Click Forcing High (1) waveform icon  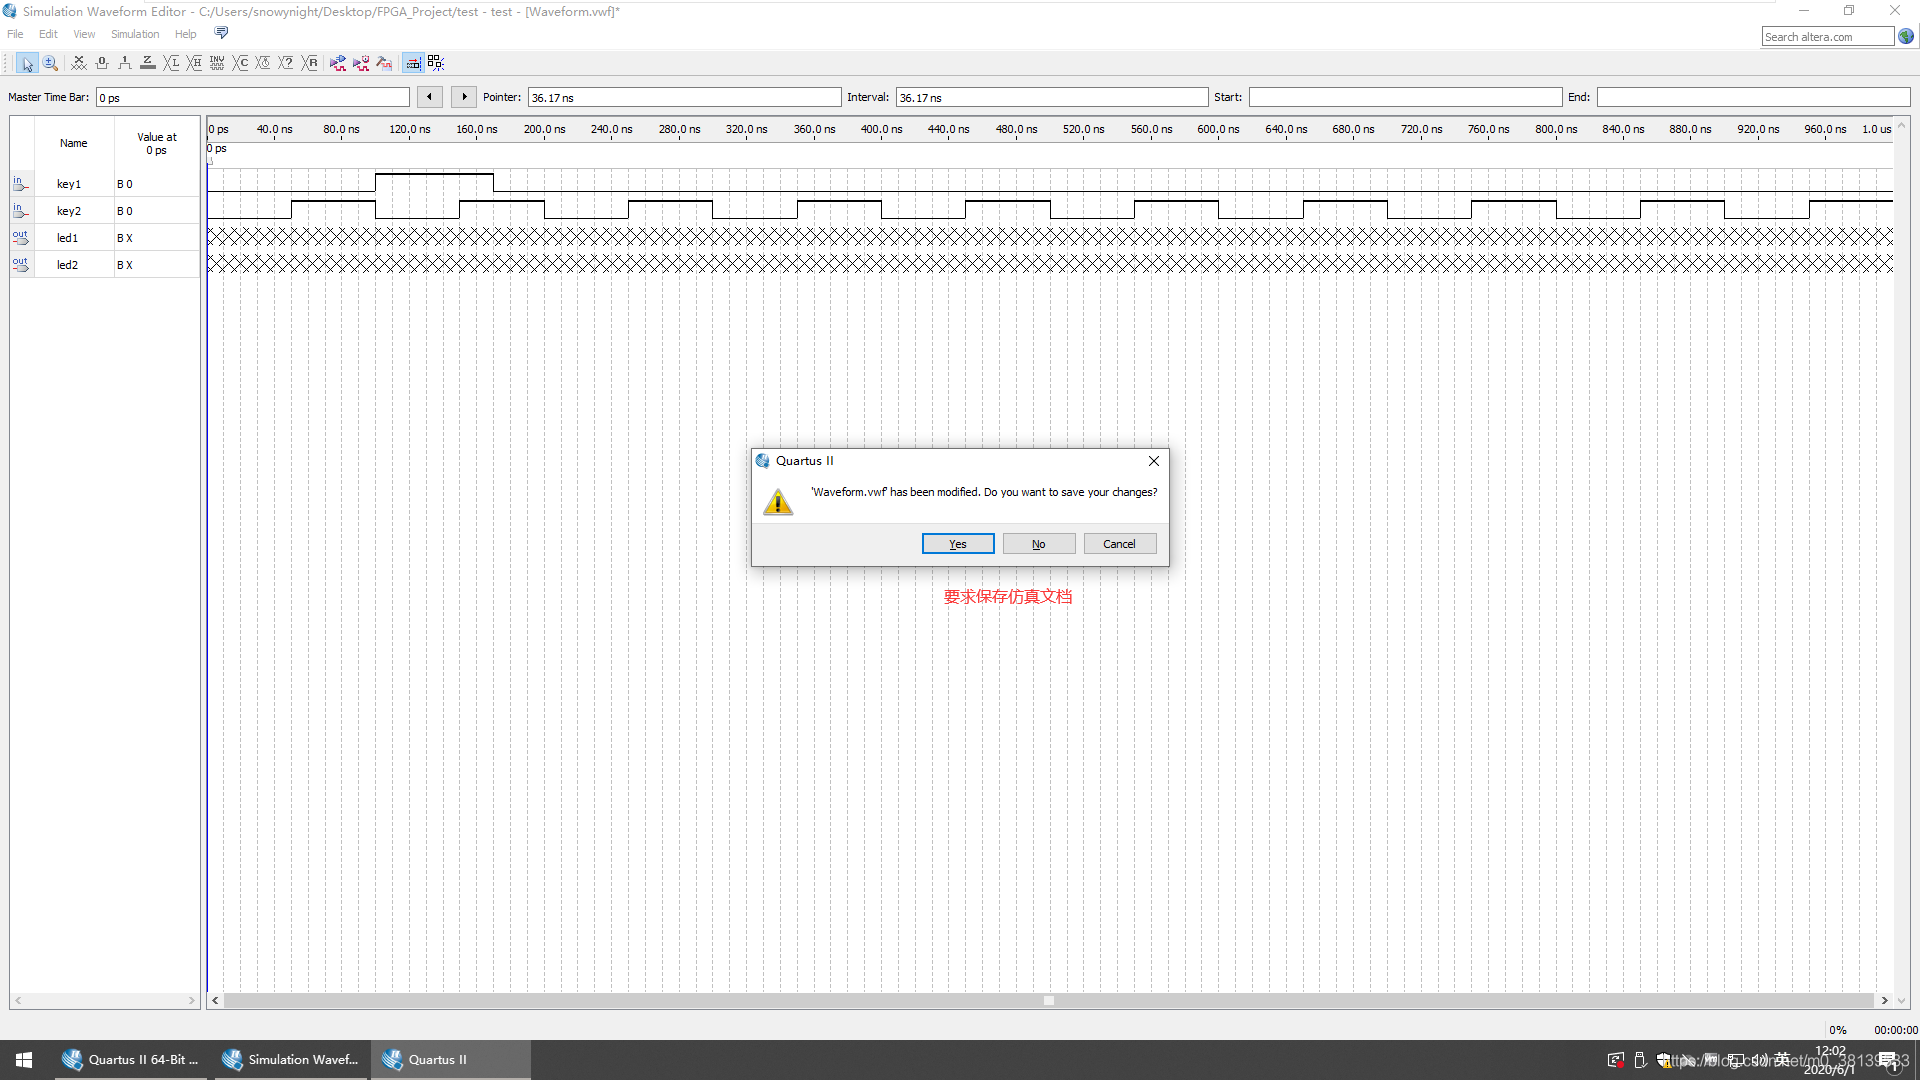click(x=125, y=63)
